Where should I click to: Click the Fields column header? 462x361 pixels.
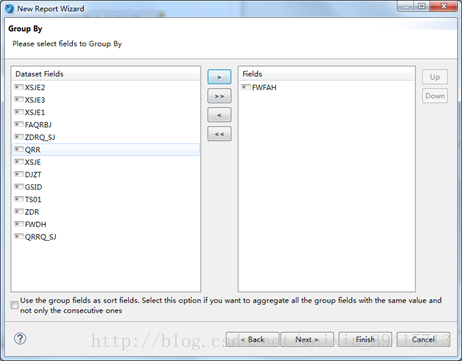click(x=327, y=74)
